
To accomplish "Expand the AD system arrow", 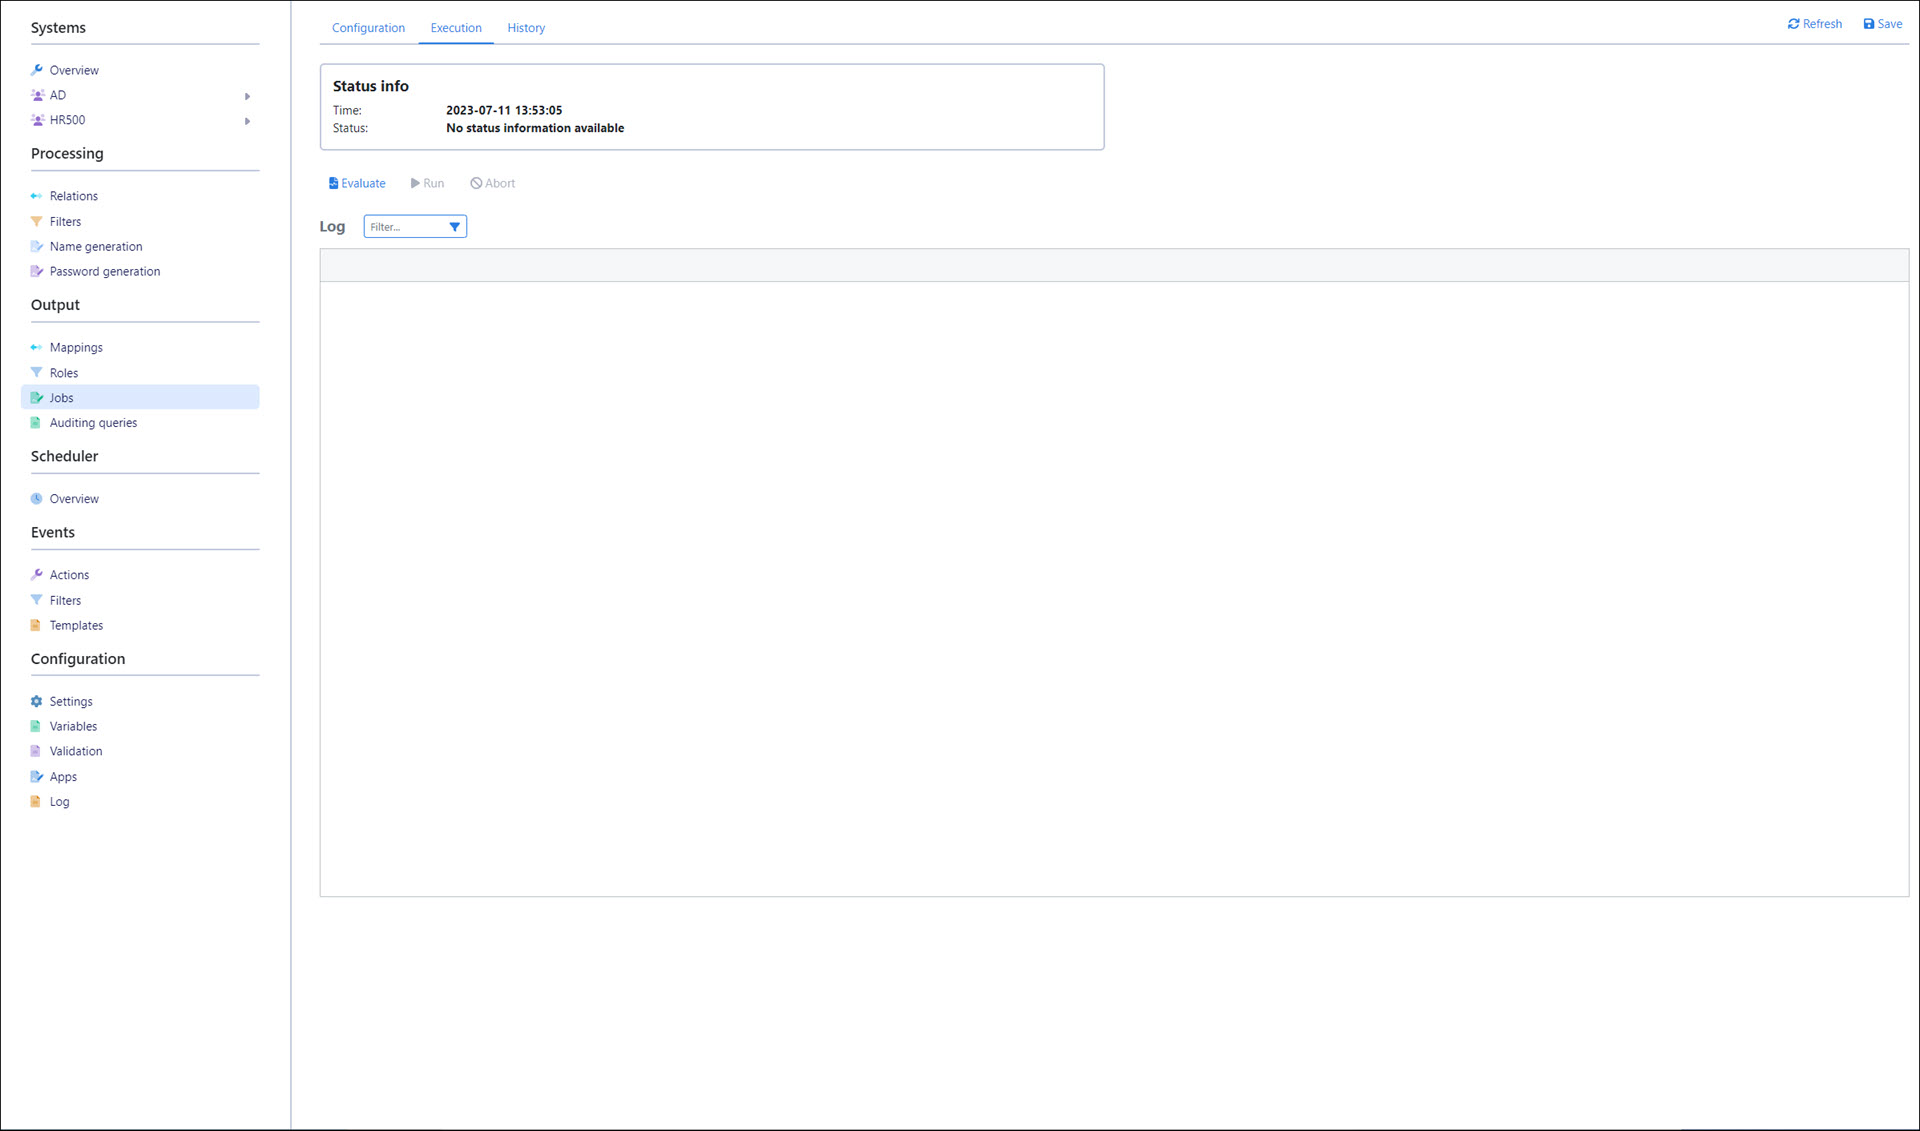I will tap(247, 96).
